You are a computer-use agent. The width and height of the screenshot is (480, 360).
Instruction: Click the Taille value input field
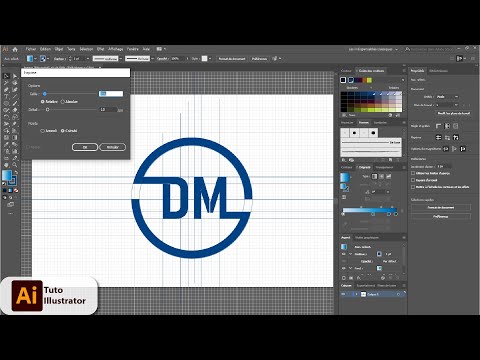pos(111,94)
